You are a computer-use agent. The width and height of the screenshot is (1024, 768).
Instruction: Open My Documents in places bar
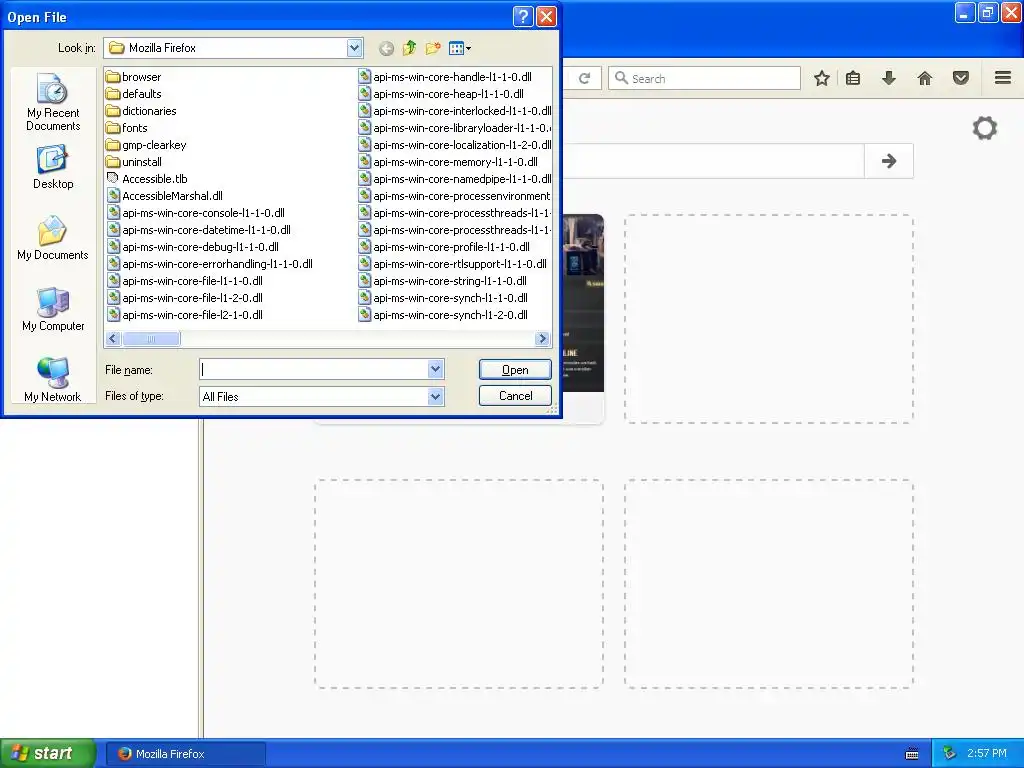click(53, 238)
